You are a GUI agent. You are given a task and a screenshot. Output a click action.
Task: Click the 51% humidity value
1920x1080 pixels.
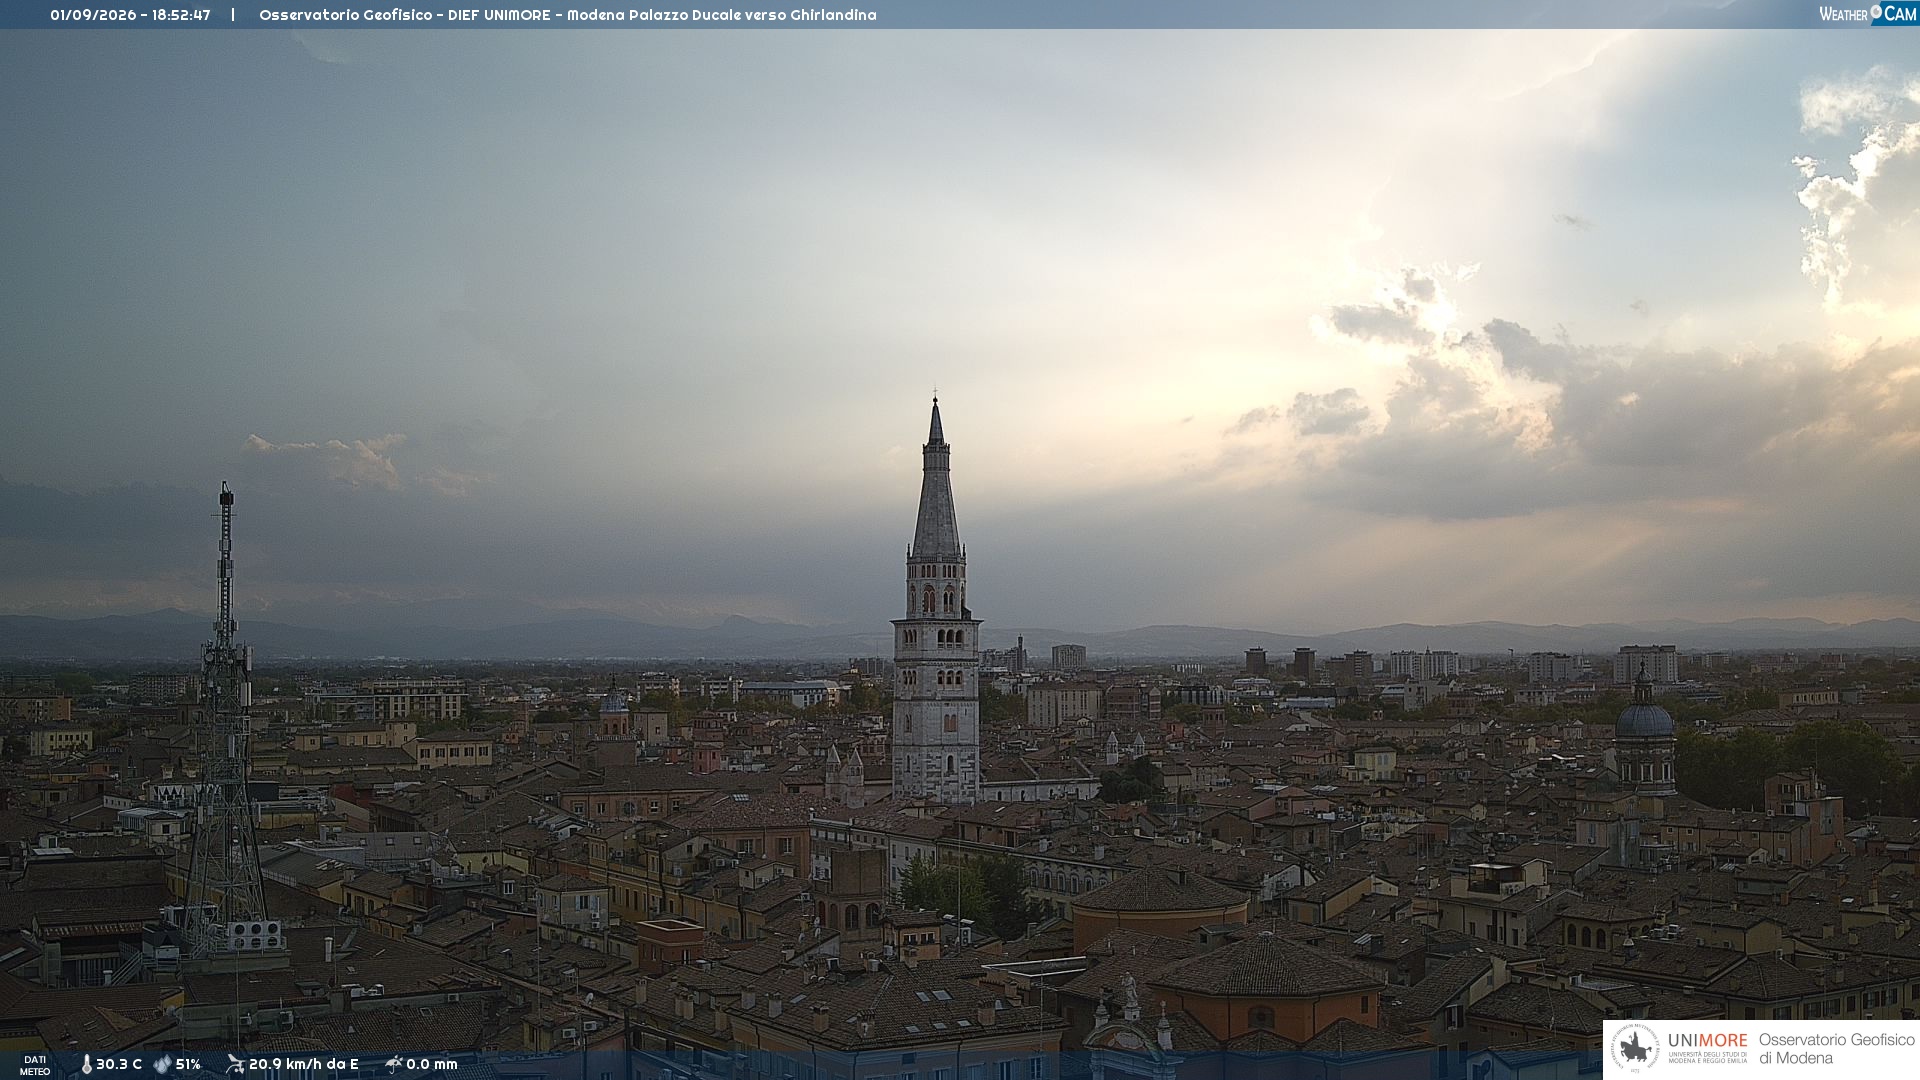point(188,1064)
